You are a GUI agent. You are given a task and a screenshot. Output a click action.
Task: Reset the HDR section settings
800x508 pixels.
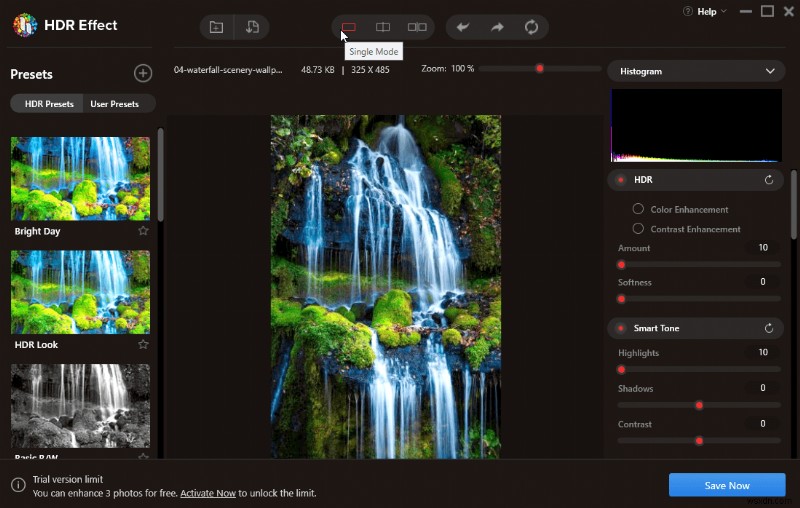(x=769, y=180)
